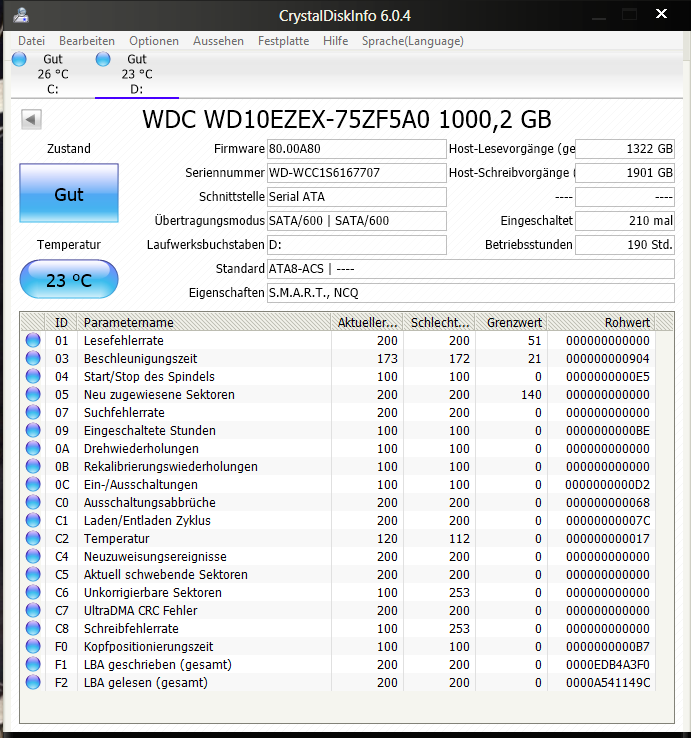Open the Sprache(Language) menu

pyautogui.click(x=413, y=41)
